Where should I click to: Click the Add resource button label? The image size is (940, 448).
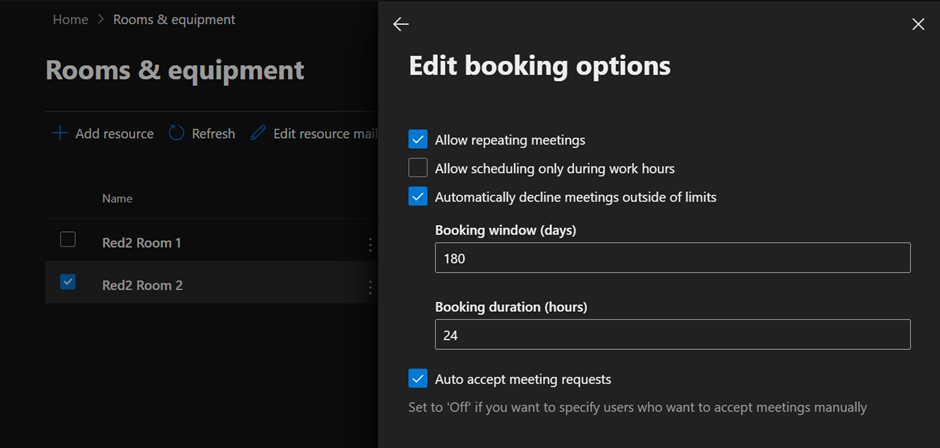click(x=115, y=133)
